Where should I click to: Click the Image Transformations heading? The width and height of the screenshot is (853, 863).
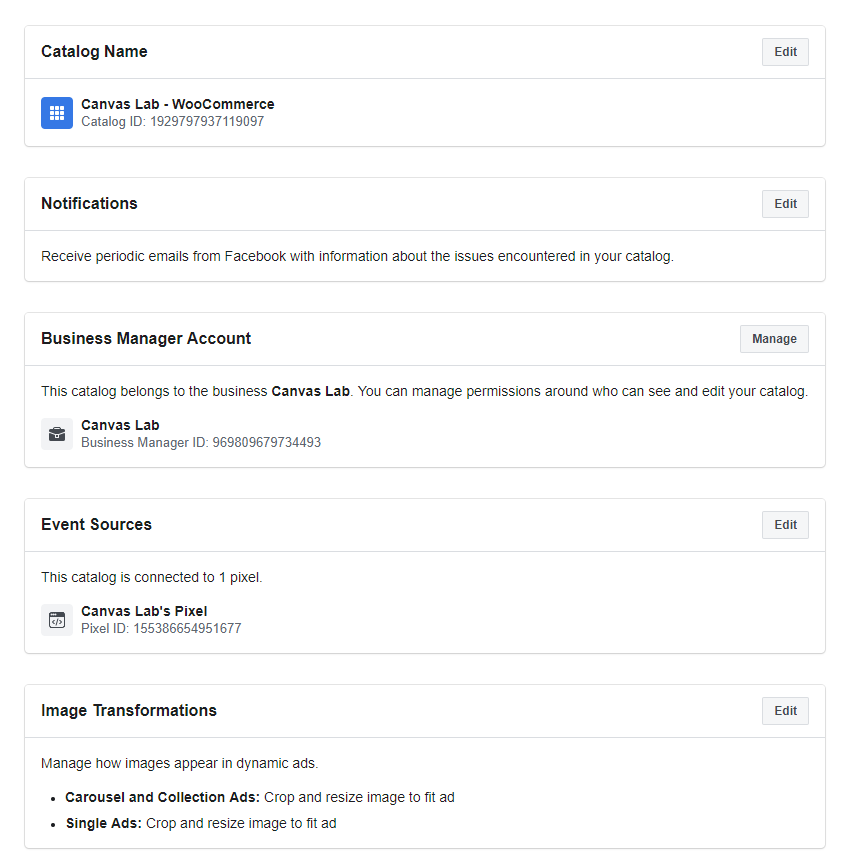128,711
